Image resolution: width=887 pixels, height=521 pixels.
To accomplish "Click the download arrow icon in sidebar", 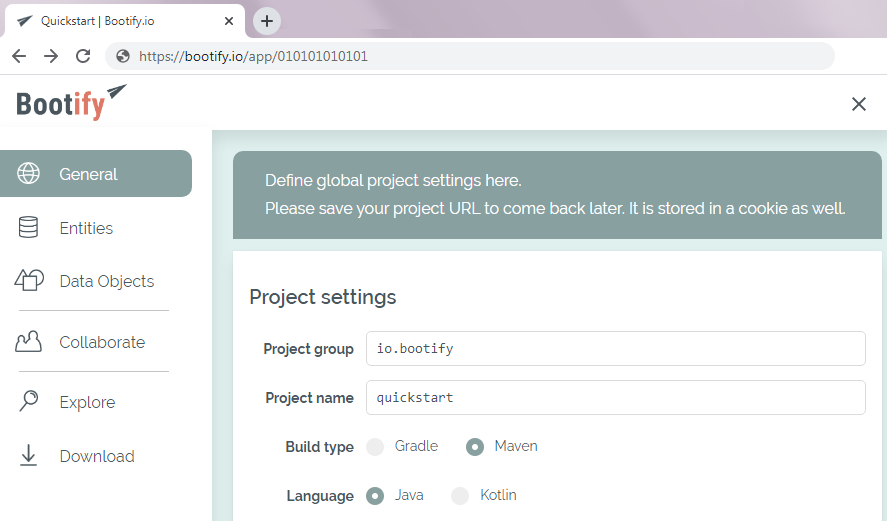I will tap(28, 455).
